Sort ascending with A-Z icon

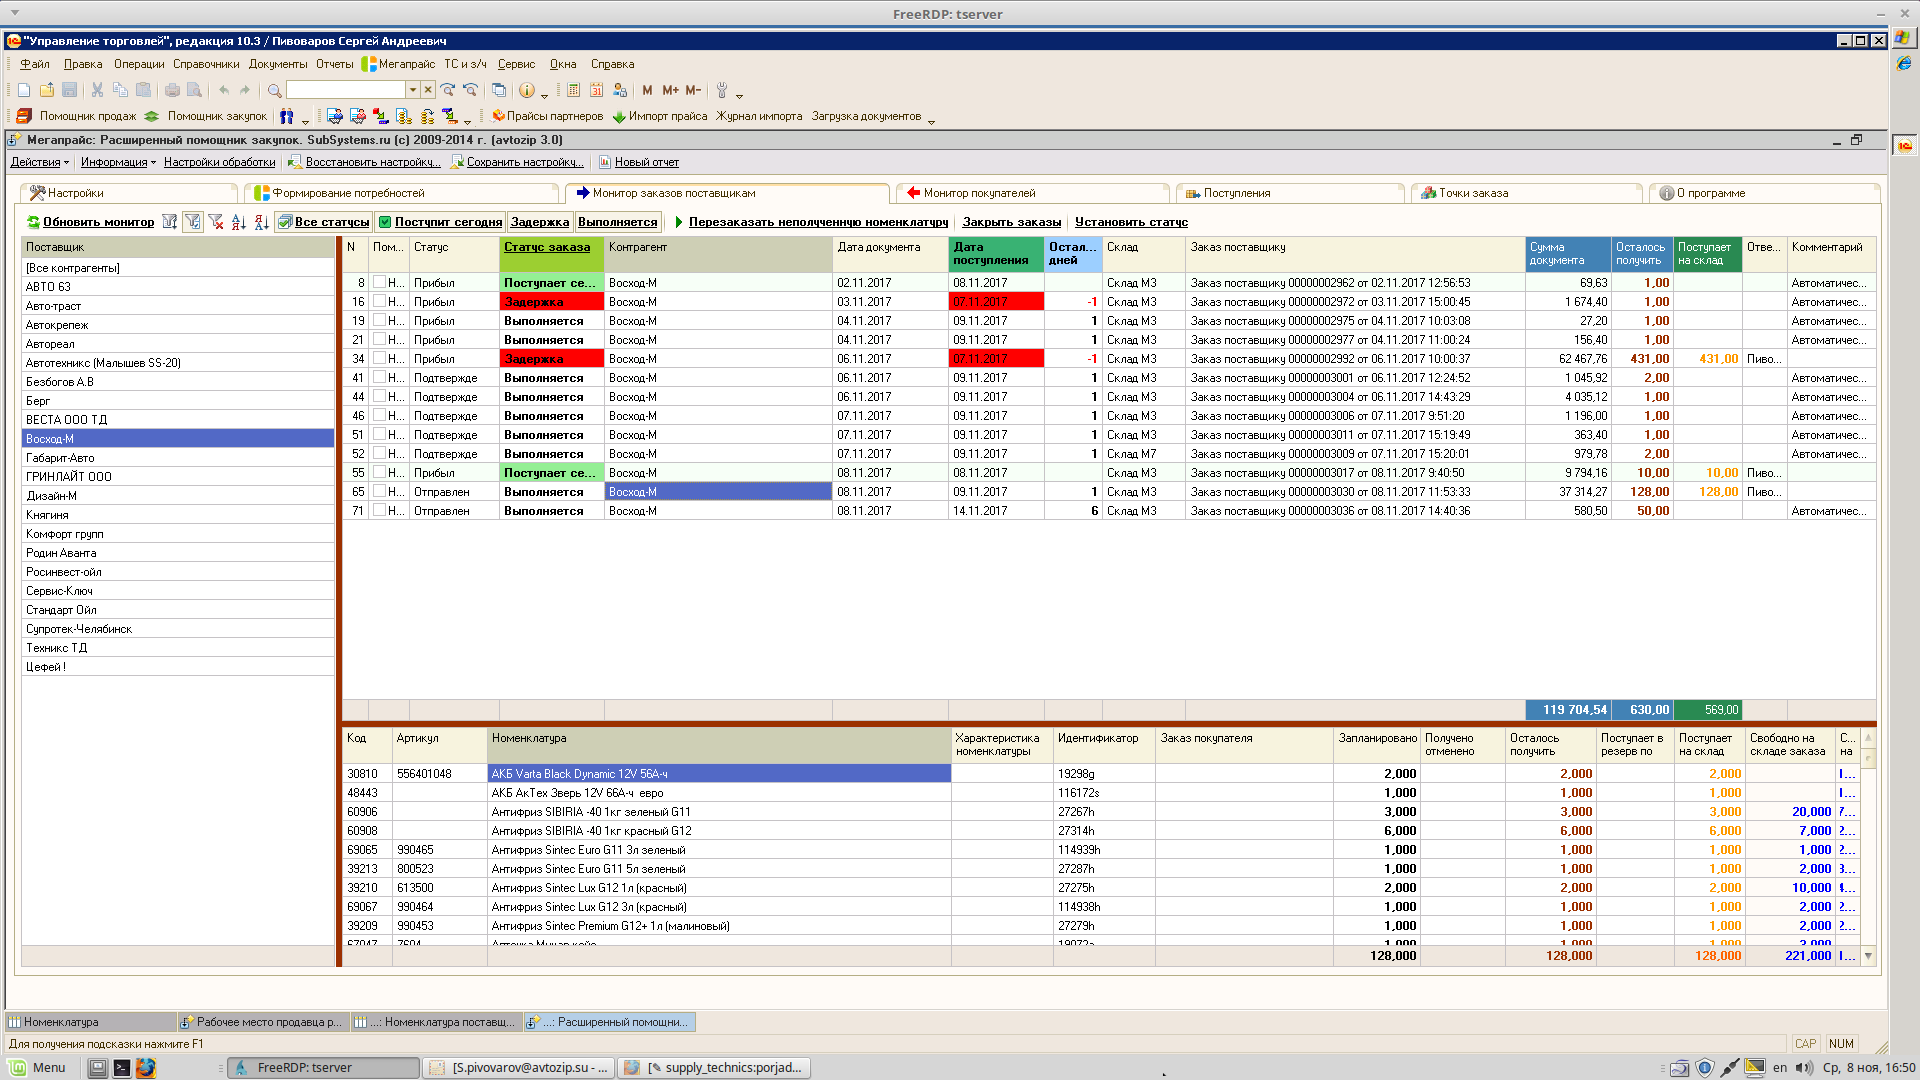[x=238, y=222]
